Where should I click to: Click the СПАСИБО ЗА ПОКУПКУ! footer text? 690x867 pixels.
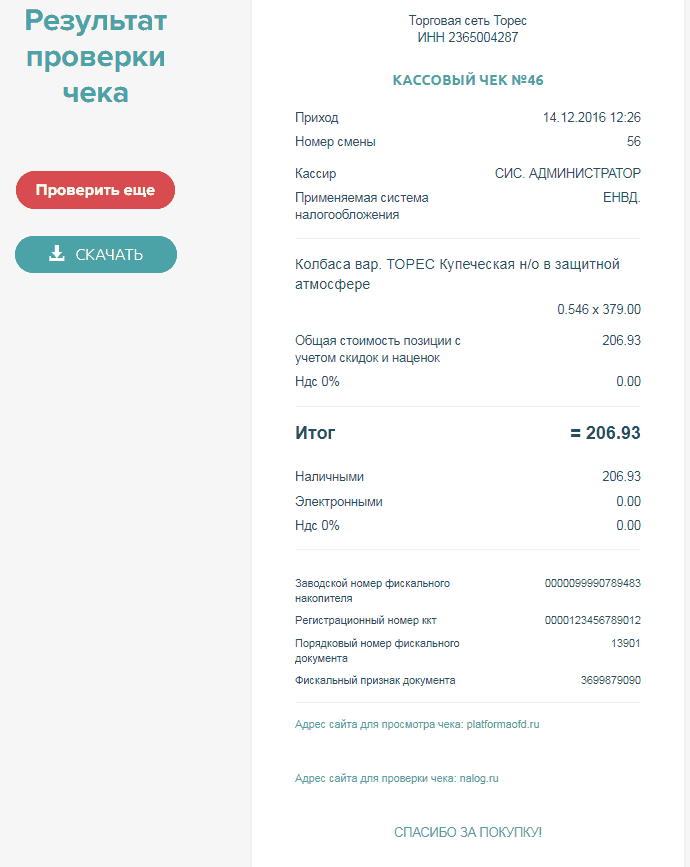tap(468, 833)
